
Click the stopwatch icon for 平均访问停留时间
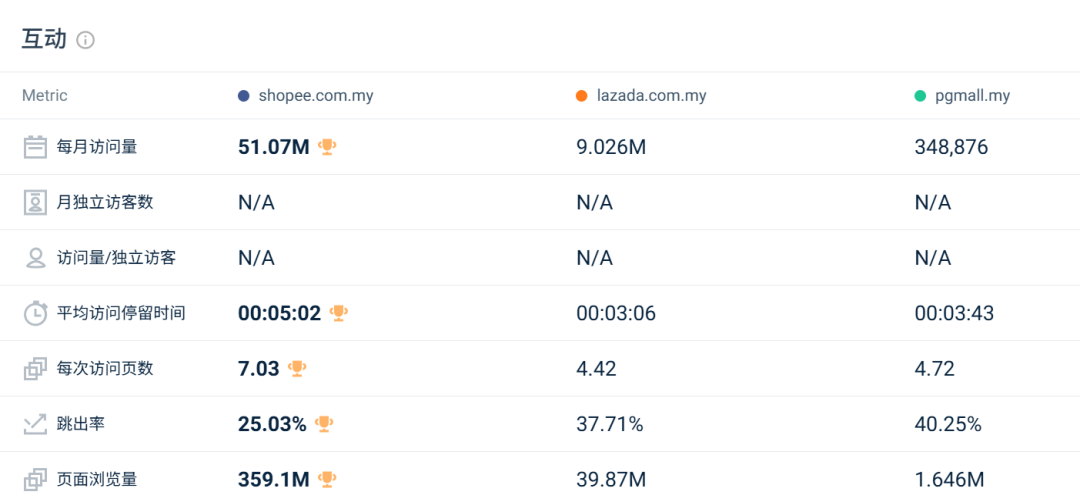point(35,313)
